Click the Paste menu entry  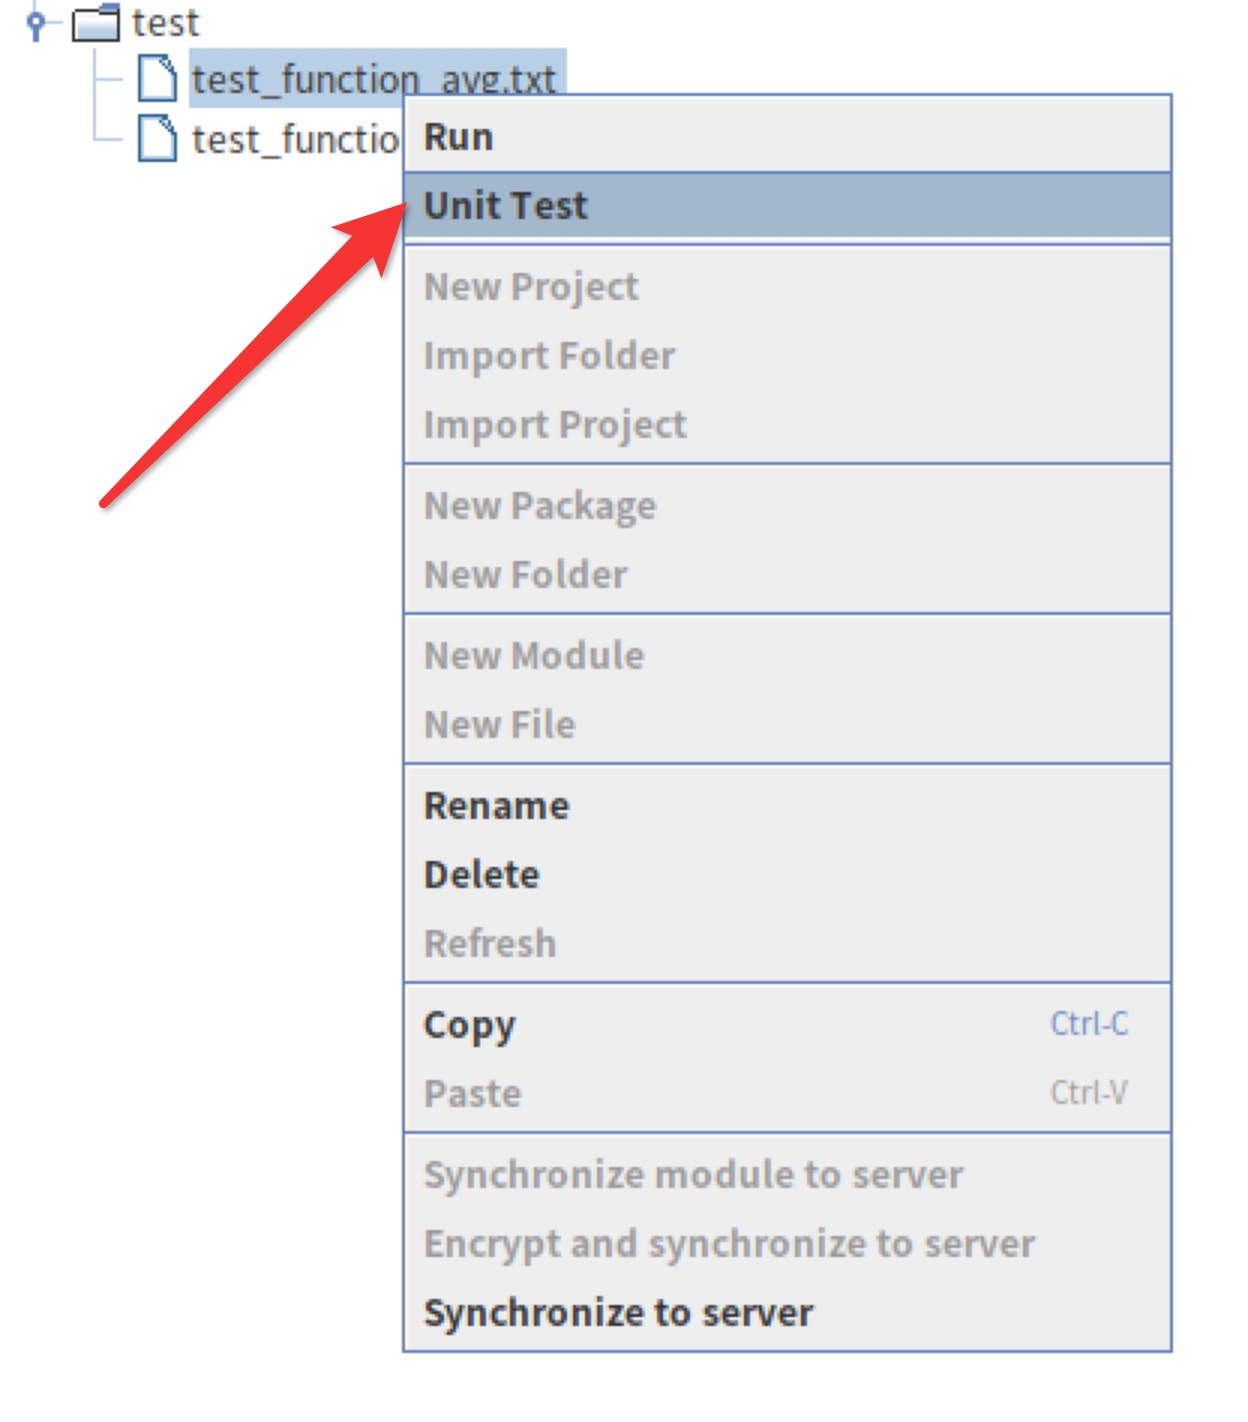472,1094
